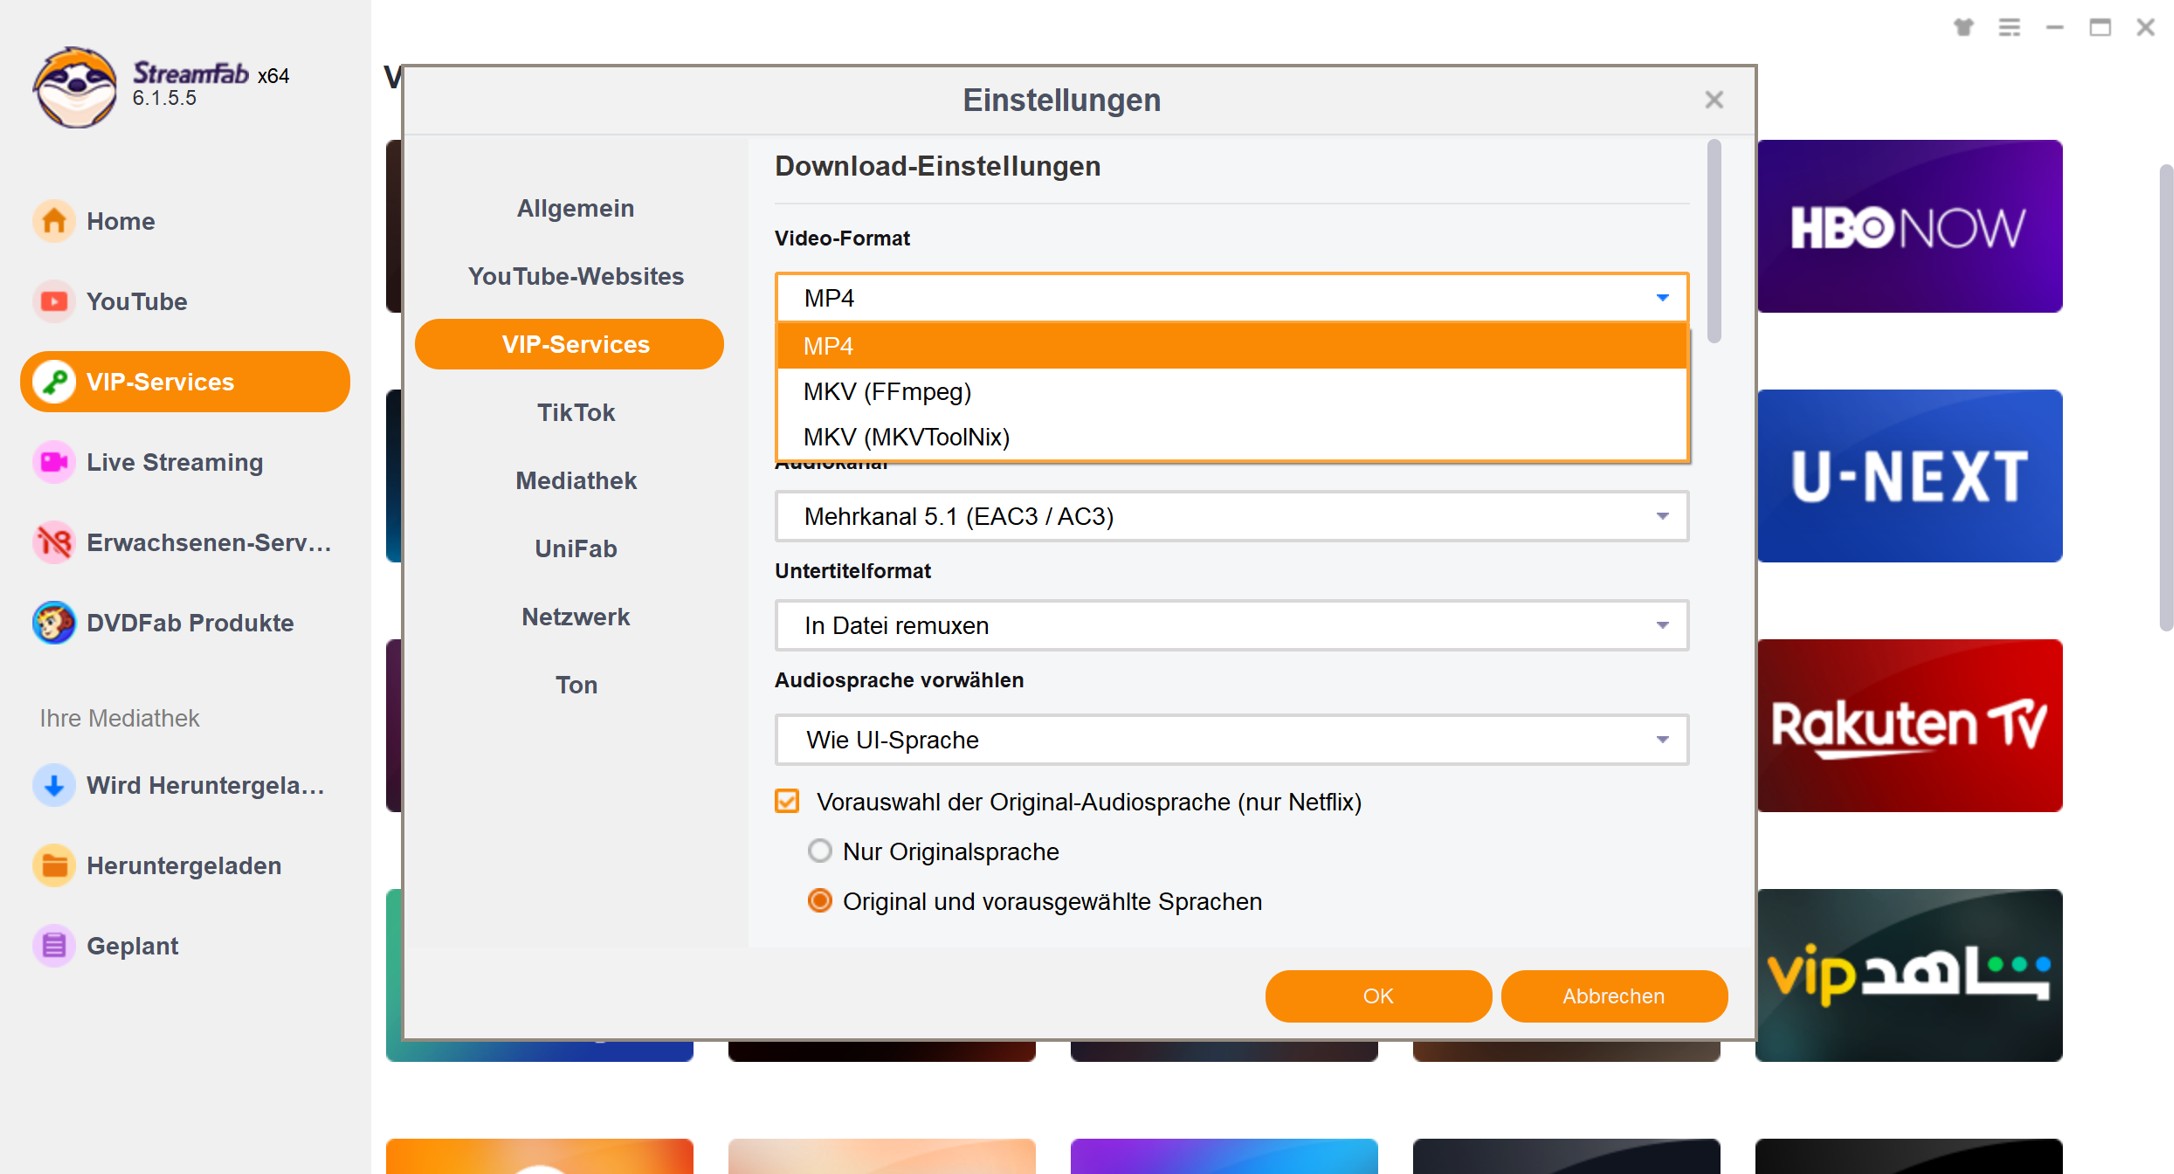Go to Home in sidebar

(120, 221)
